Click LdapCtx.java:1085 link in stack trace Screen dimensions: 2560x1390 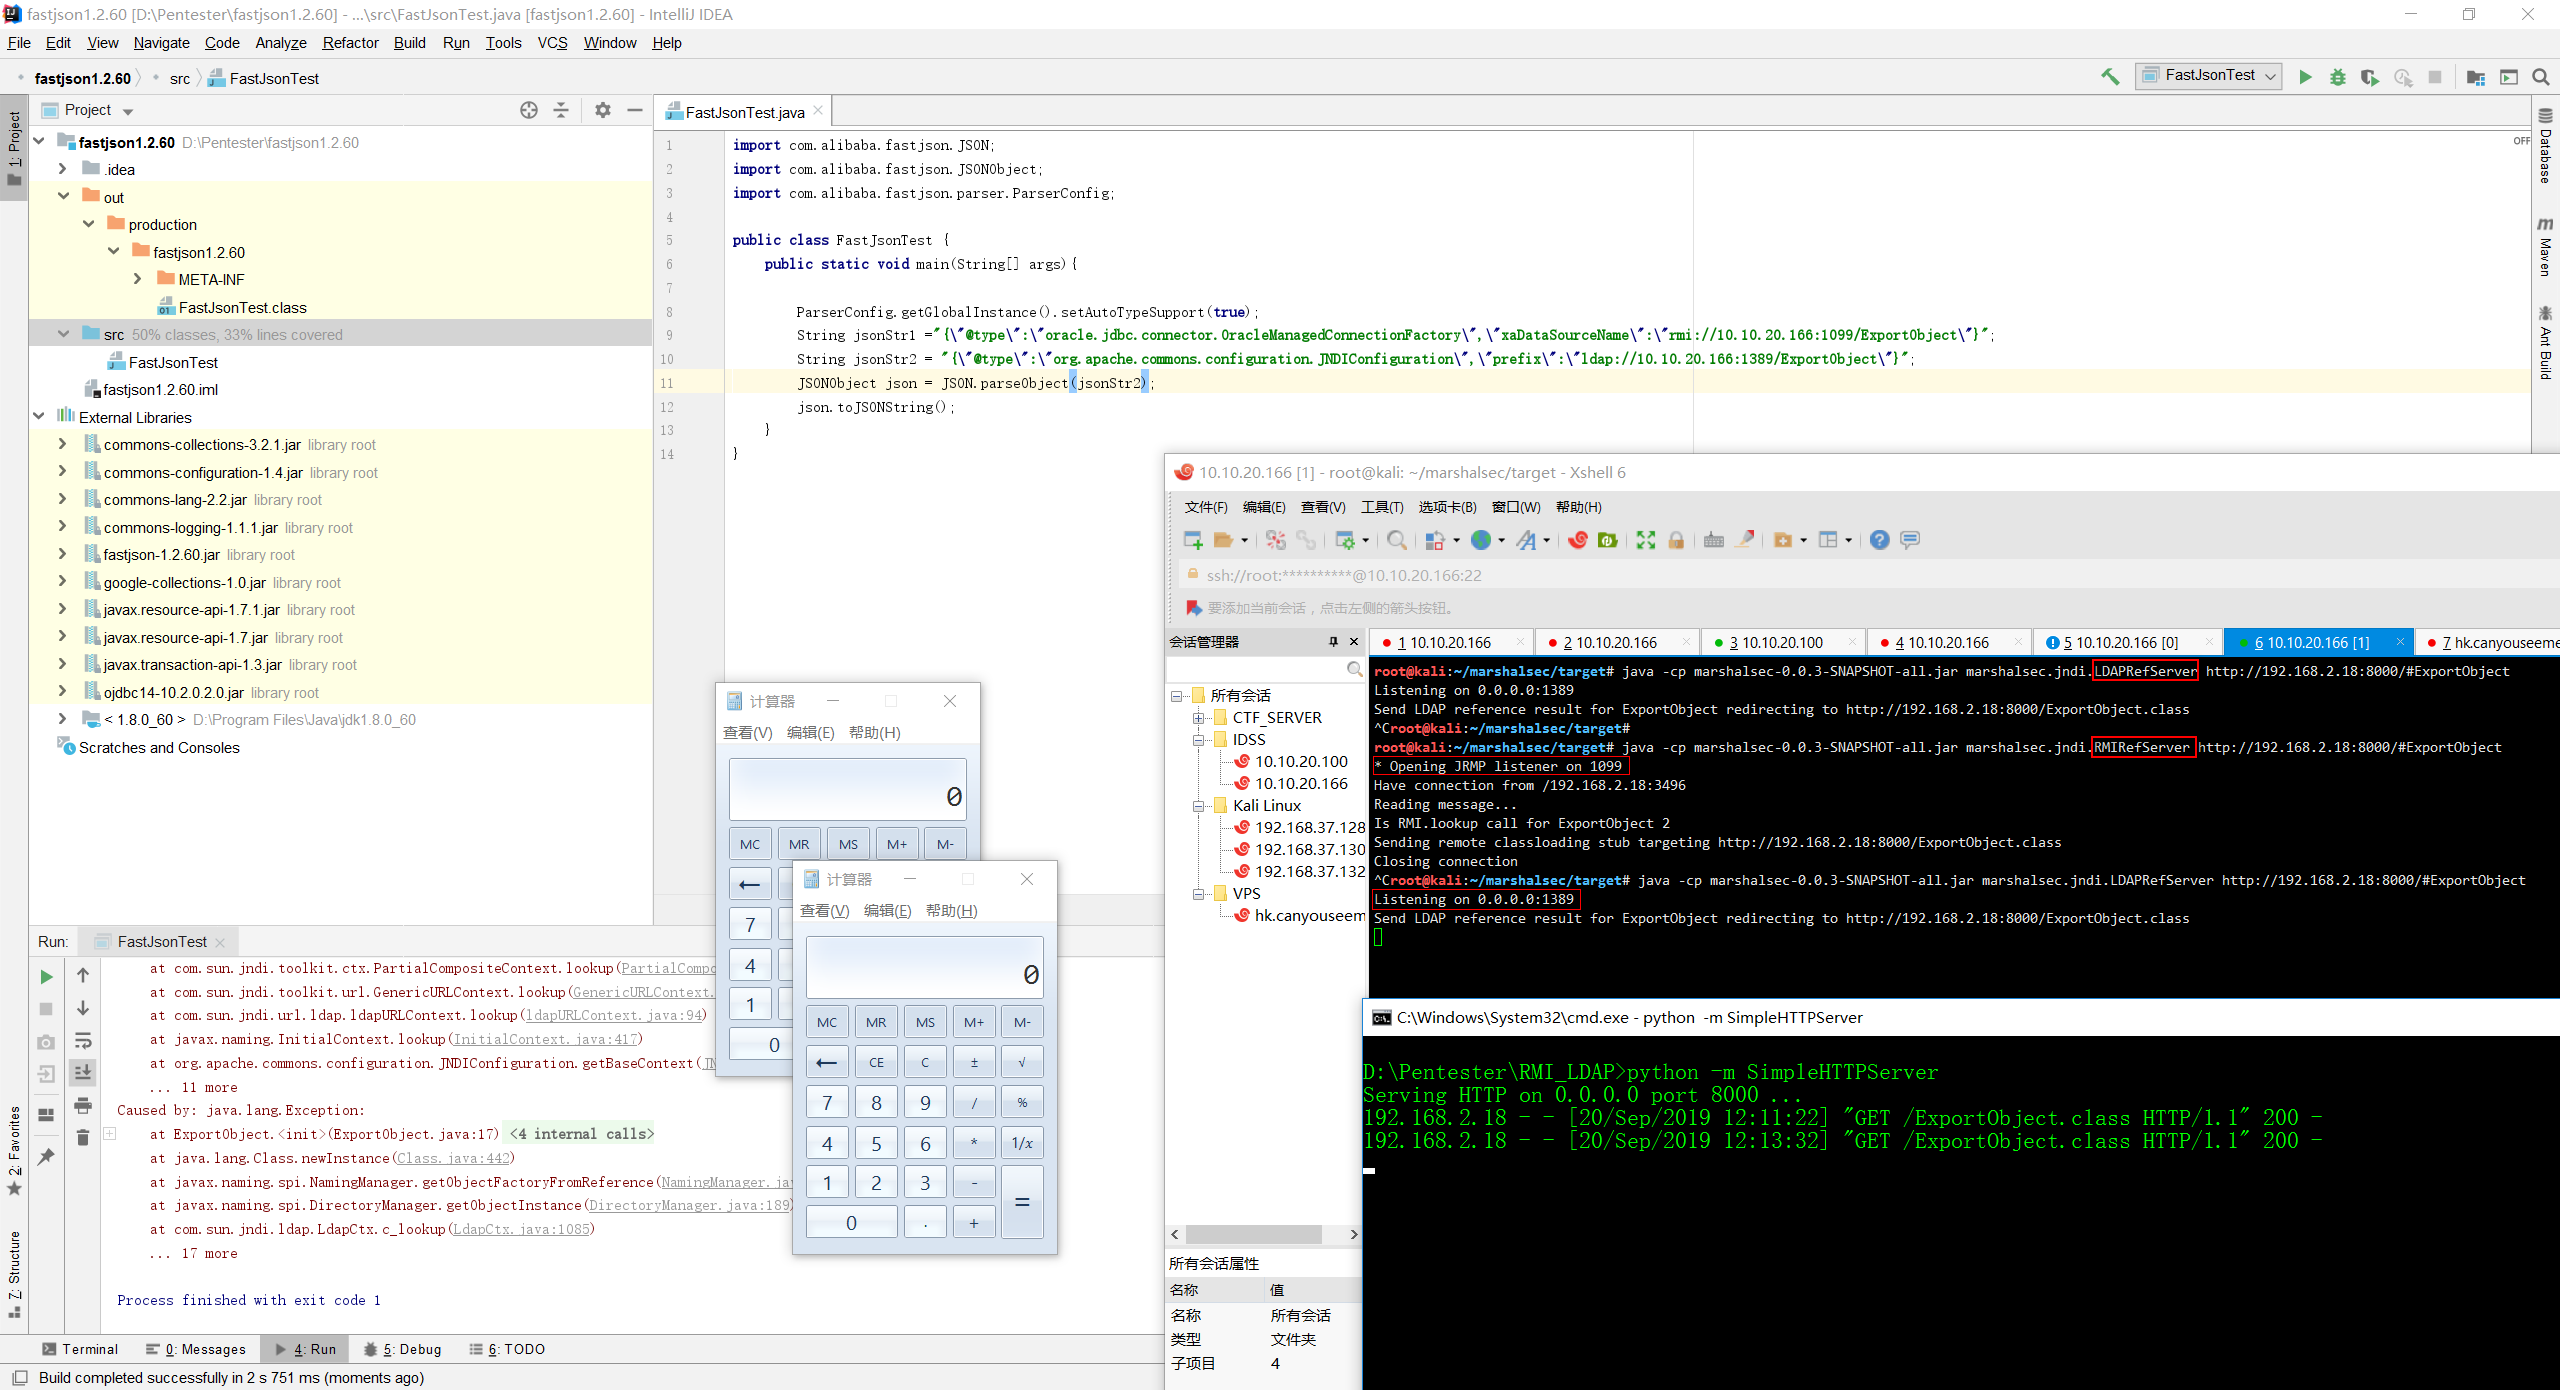[520, 1229]
